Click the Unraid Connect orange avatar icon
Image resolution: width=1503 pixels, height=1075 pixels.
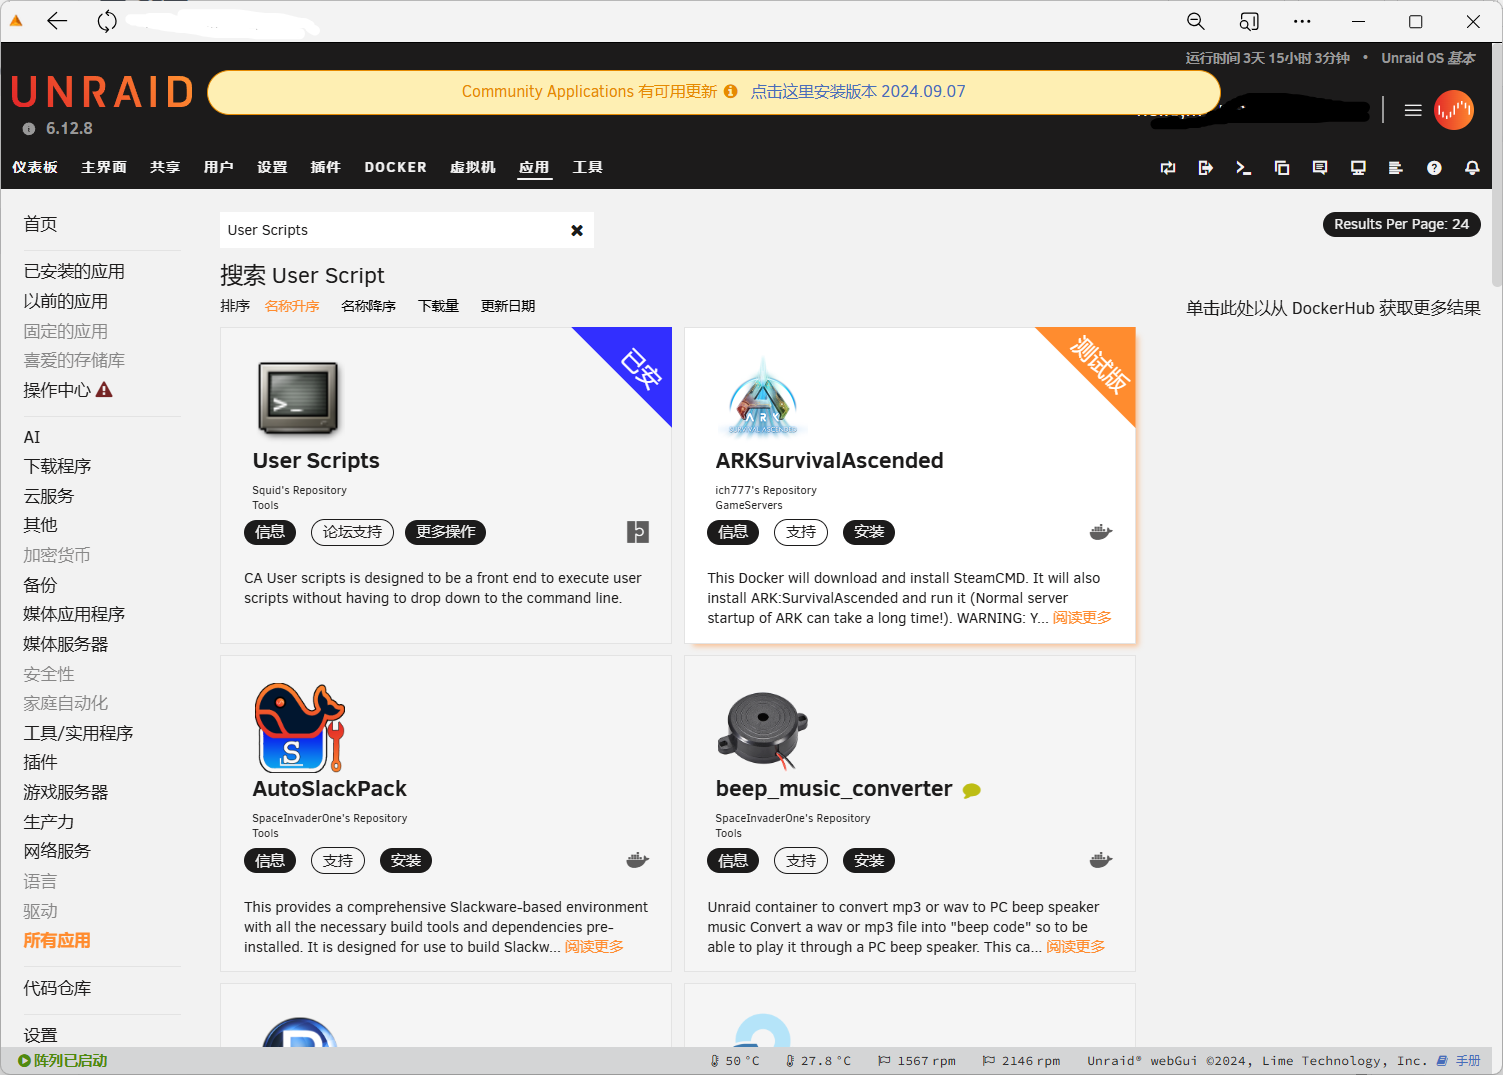click(1453, 110)
